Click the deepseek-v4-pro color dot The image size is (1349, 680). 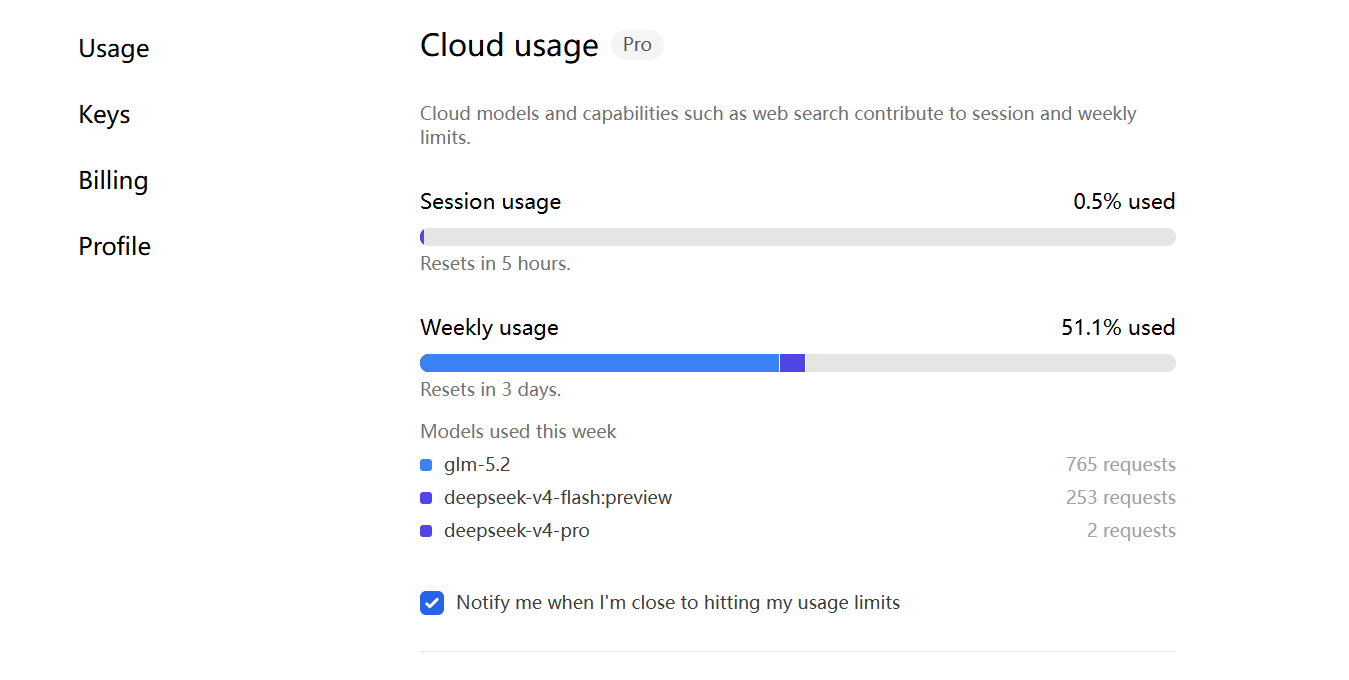(x=426, y=531)
